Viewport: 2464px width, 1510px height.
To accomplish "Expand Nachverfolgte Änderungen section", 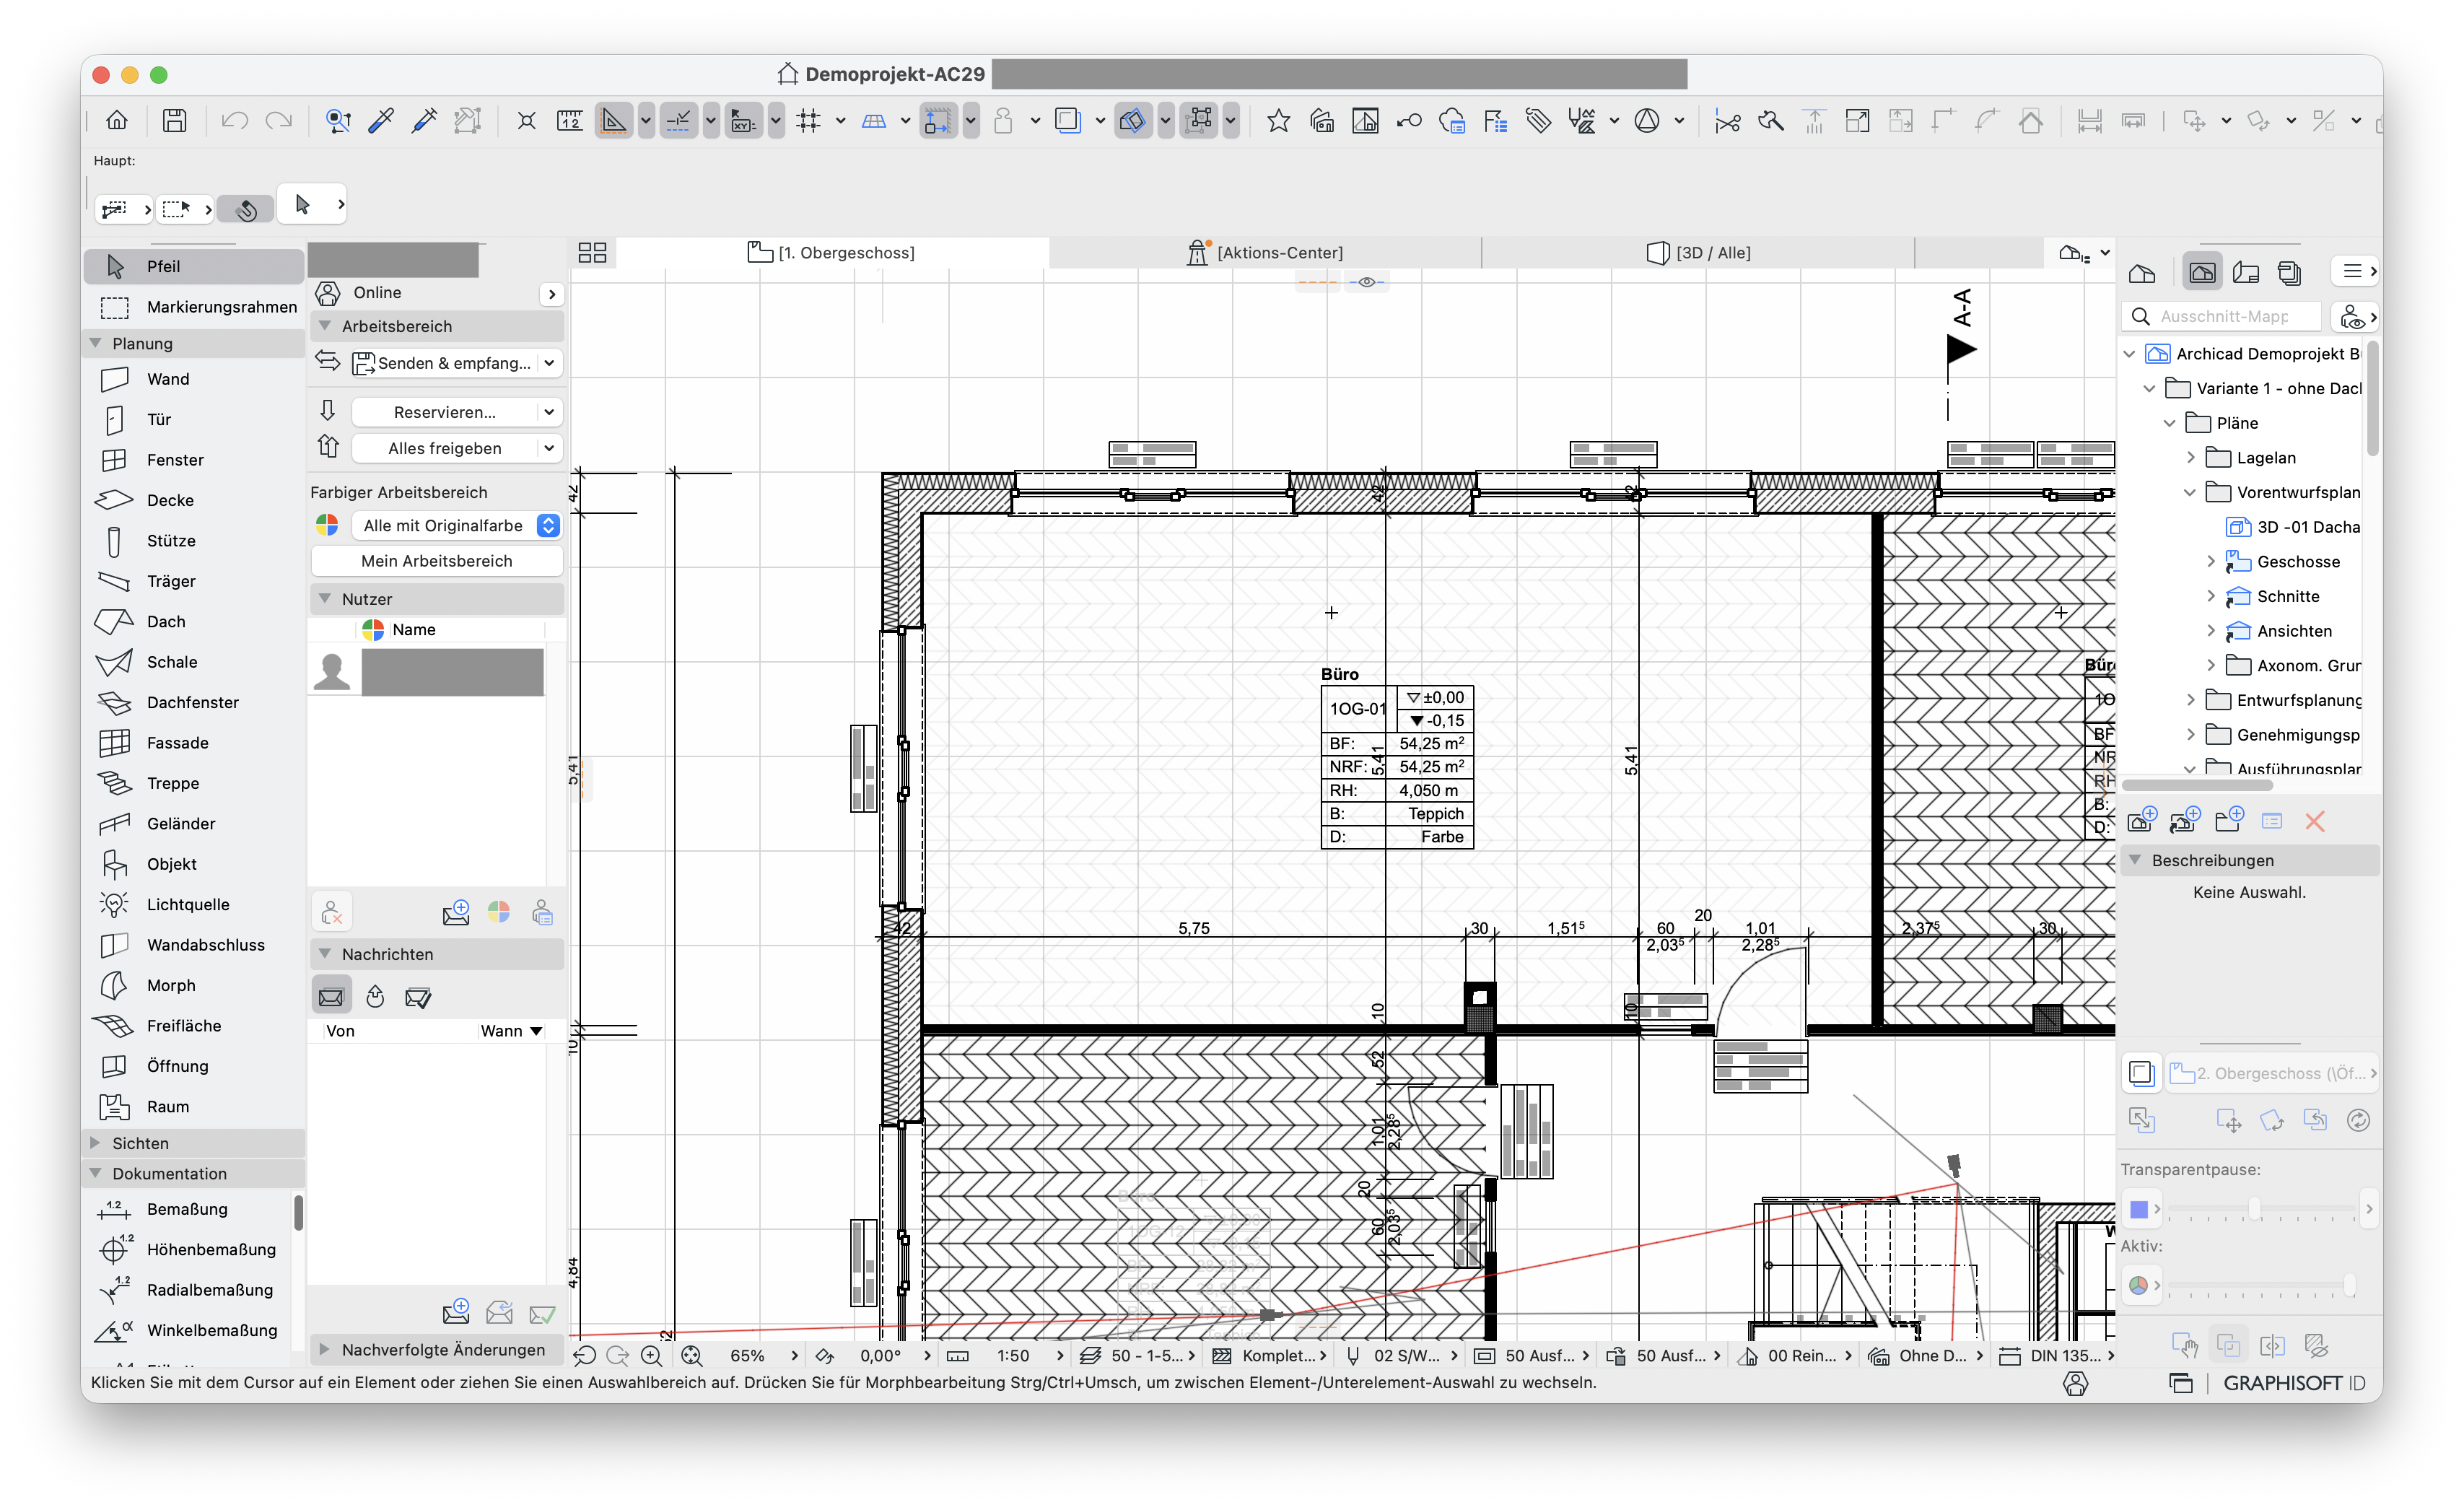I will 325,1350.
